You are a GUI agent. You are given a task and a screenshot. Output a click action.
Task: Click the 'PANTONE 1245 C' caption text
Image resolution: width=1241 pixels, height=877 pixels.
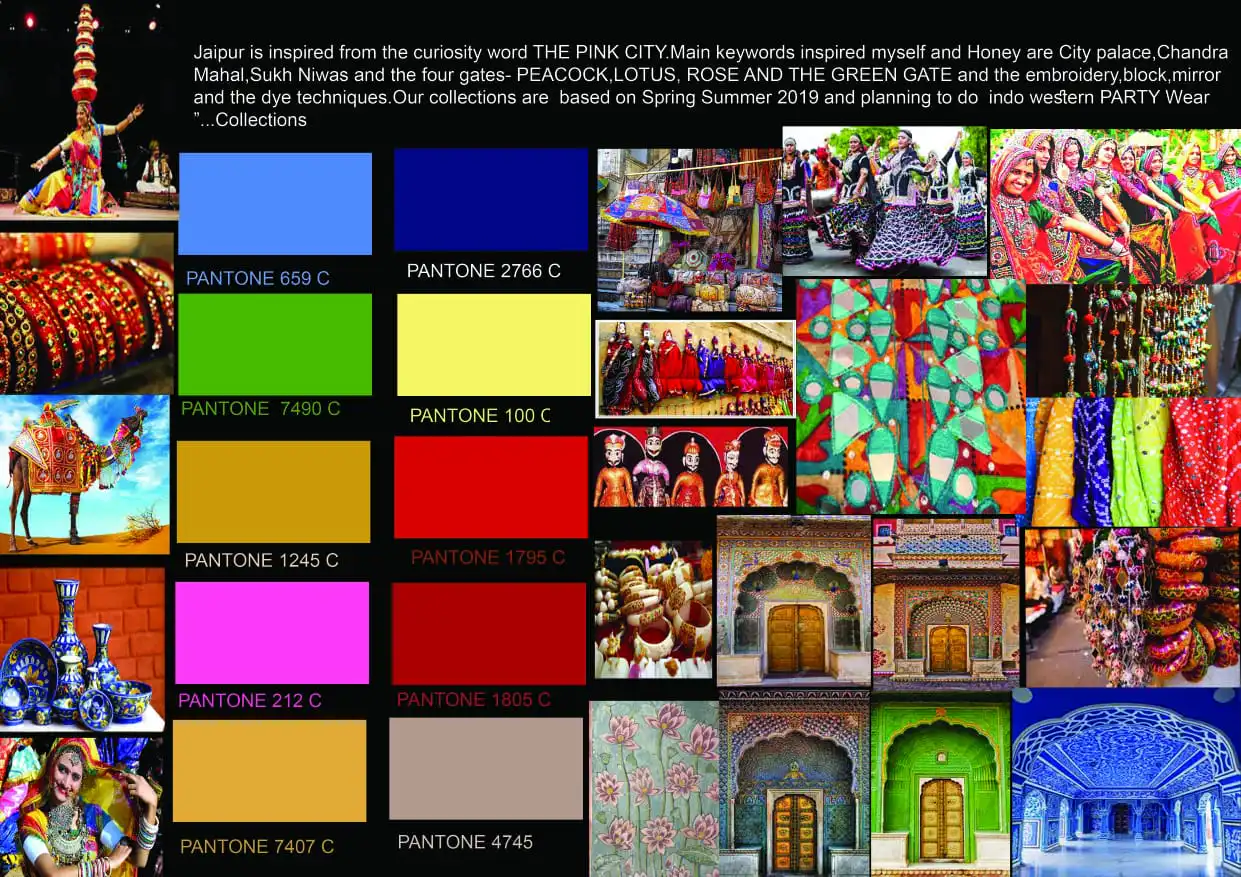pyautogui.click(x=262, y=561)
